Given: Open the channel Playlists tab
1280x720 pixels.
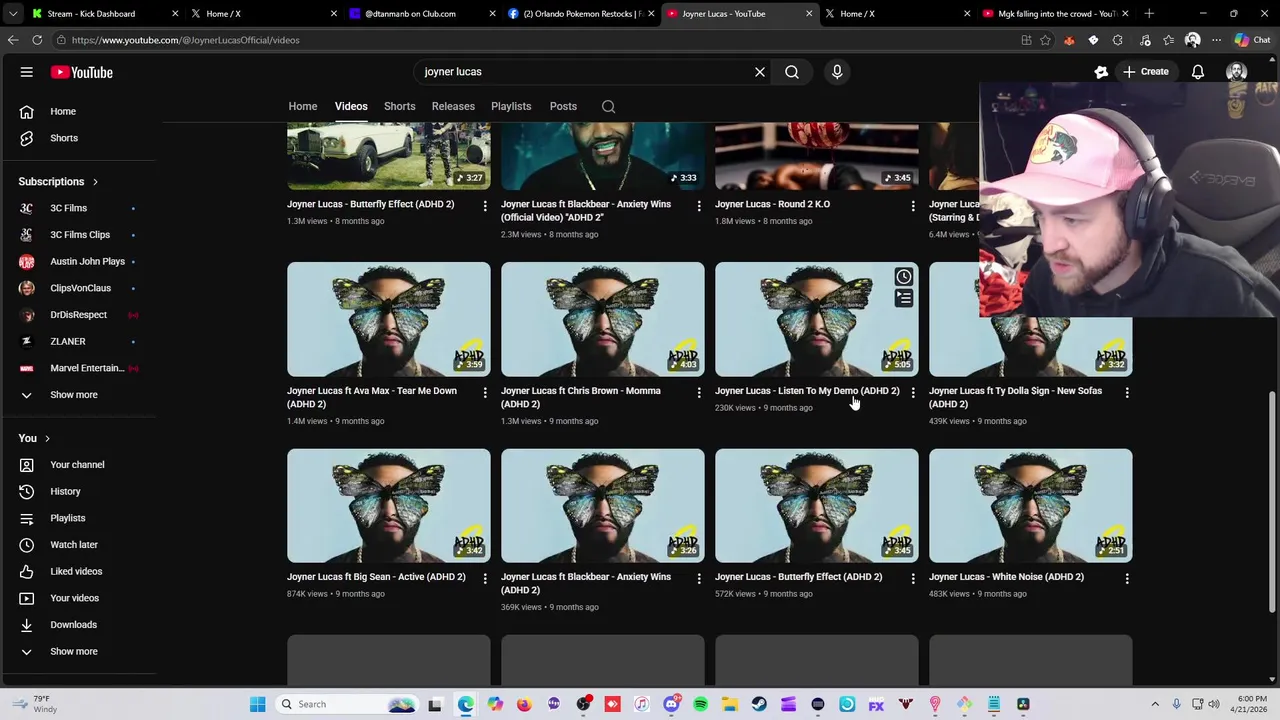Looking at the screenshot, I should point(511,106).
